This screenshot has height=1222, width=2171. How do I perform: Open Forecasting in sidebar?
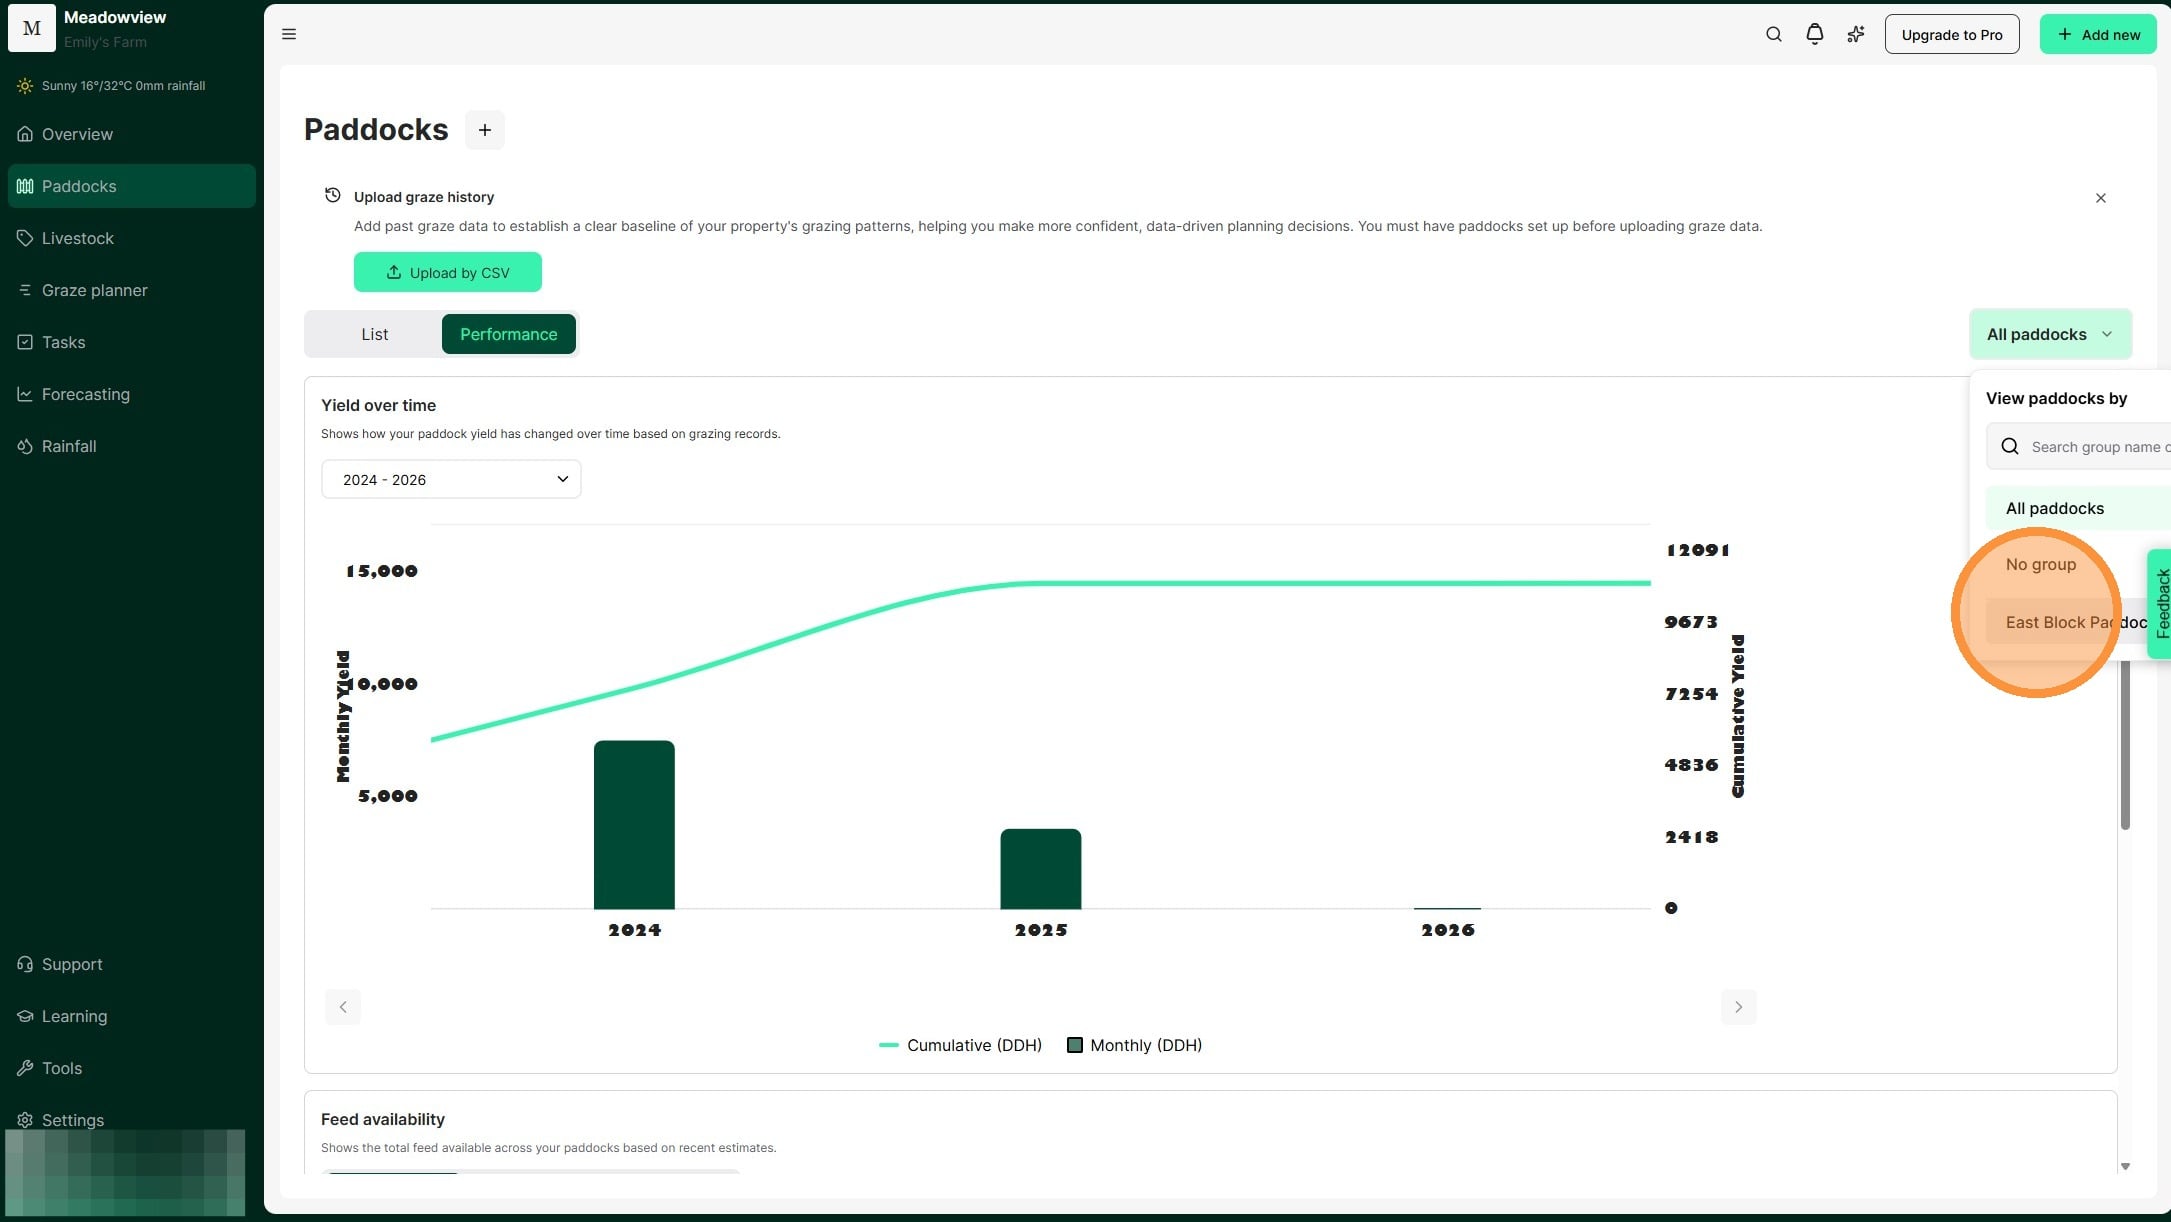tap(85, 394)
